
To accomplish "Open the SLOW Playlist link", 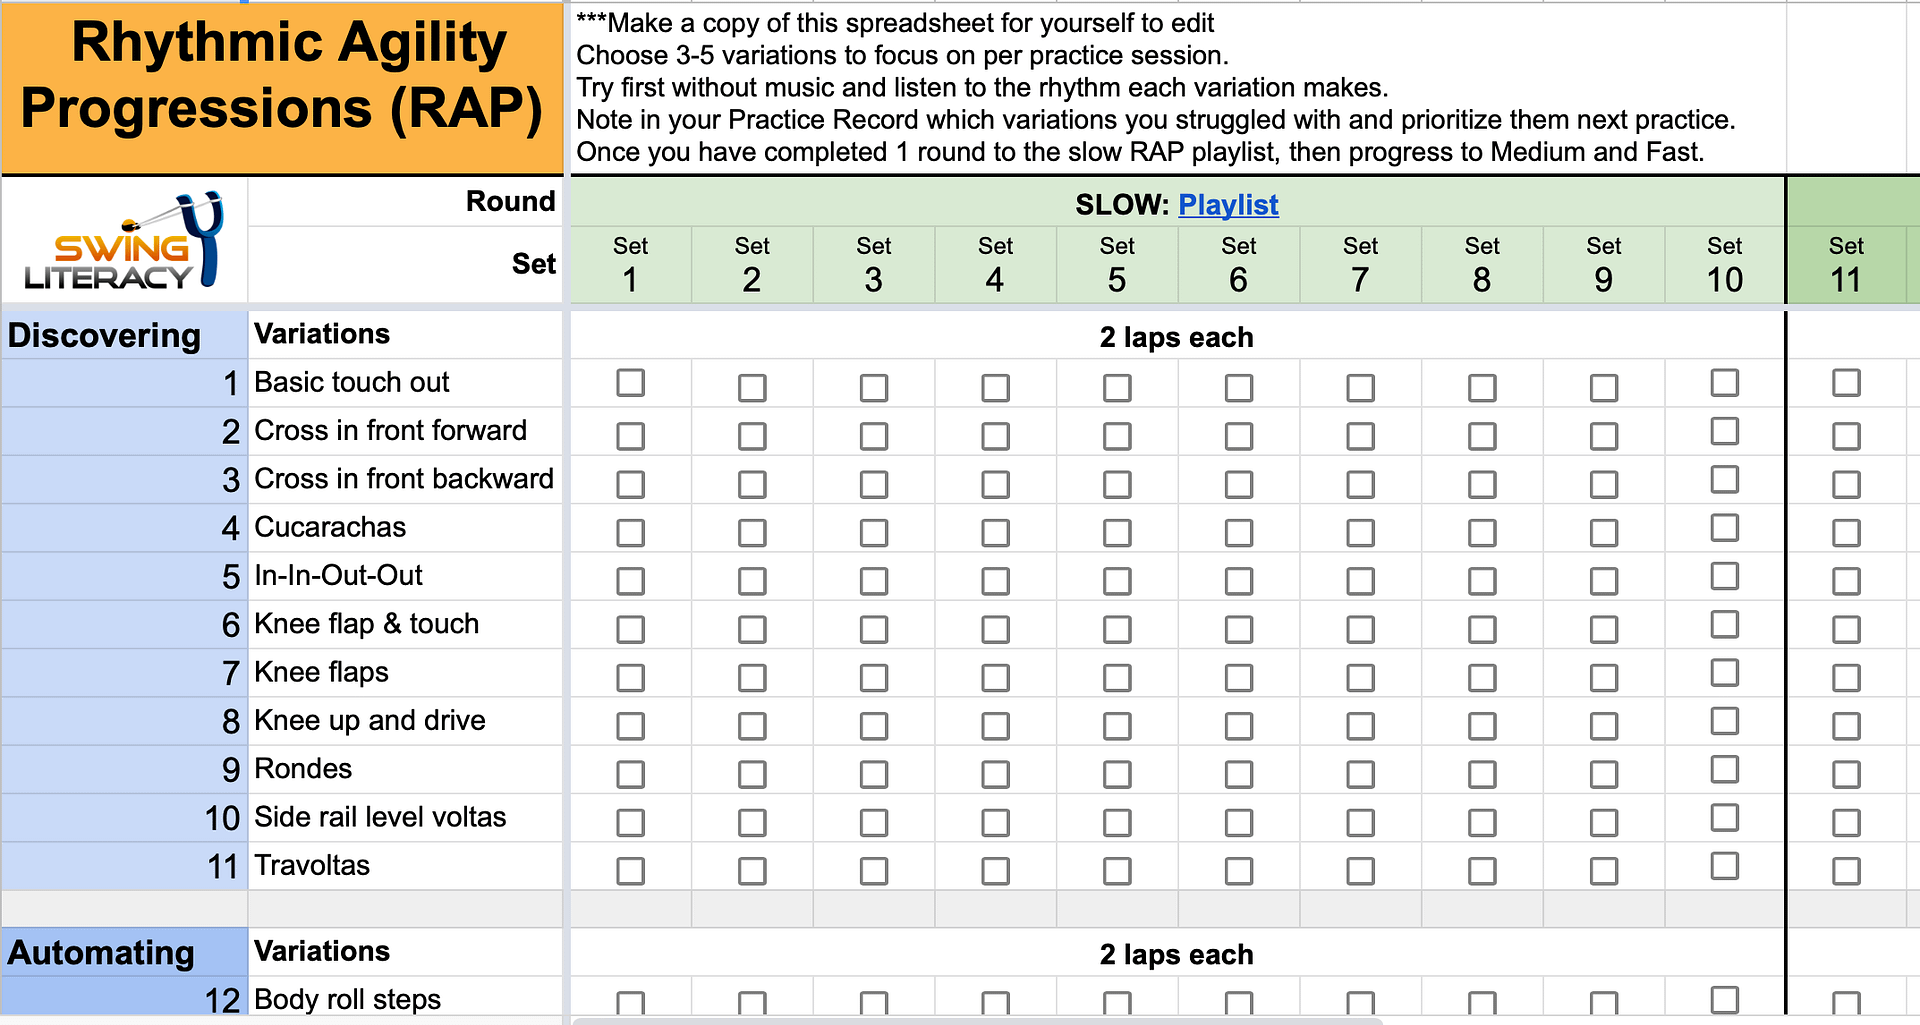I will pyautogui.click(x=1228, y=205).
